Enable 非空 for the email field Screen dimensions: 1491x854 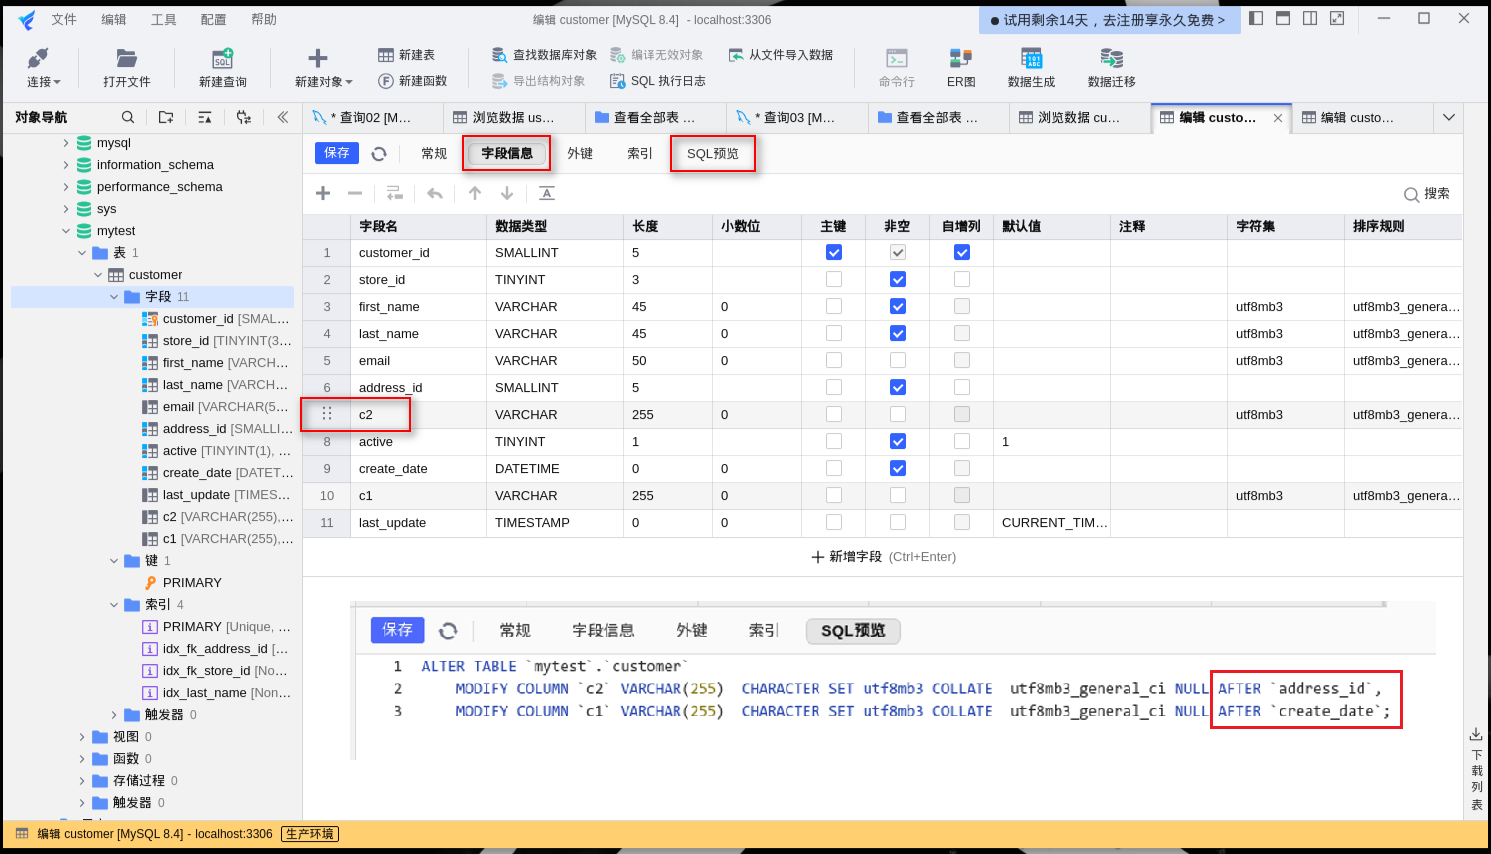(897, 360)
